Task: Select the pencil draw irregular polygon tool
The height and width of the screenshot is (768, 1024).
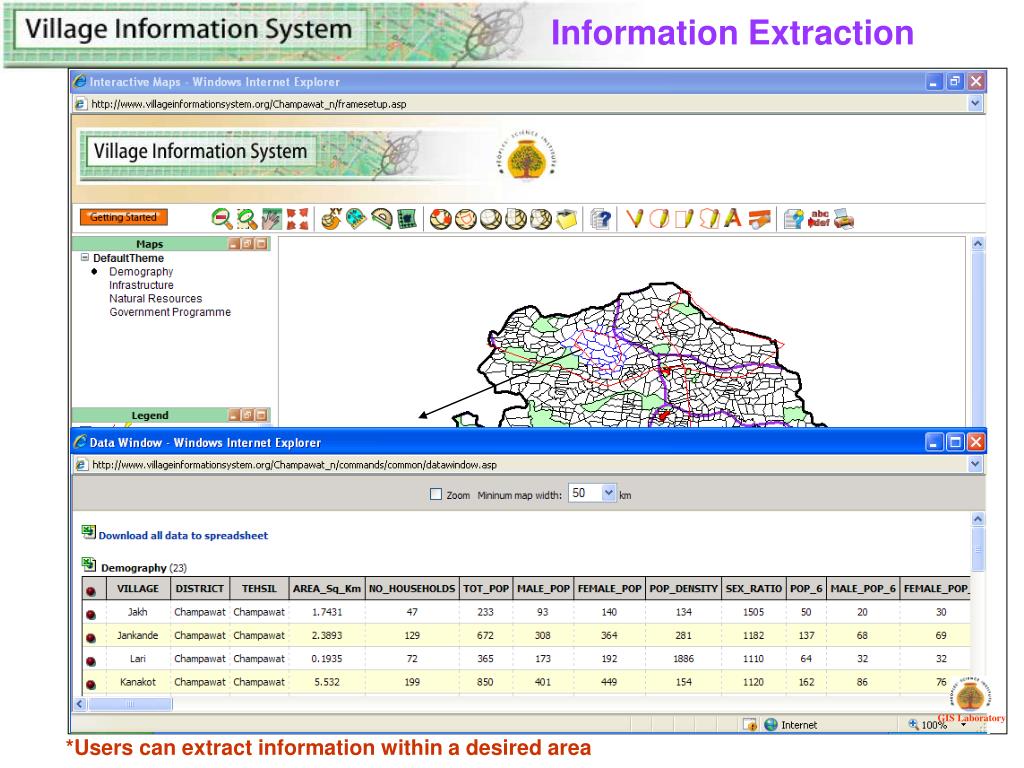Action: [x=709, y=219]
